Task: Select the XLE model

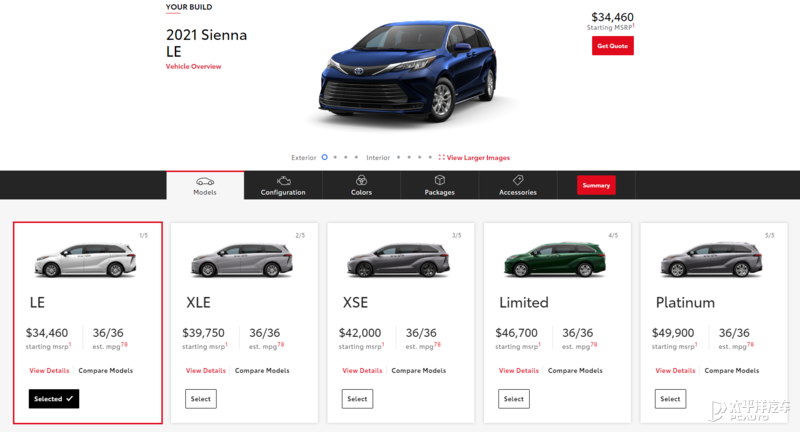Action: pyautogui.click(x=201, y=399)
